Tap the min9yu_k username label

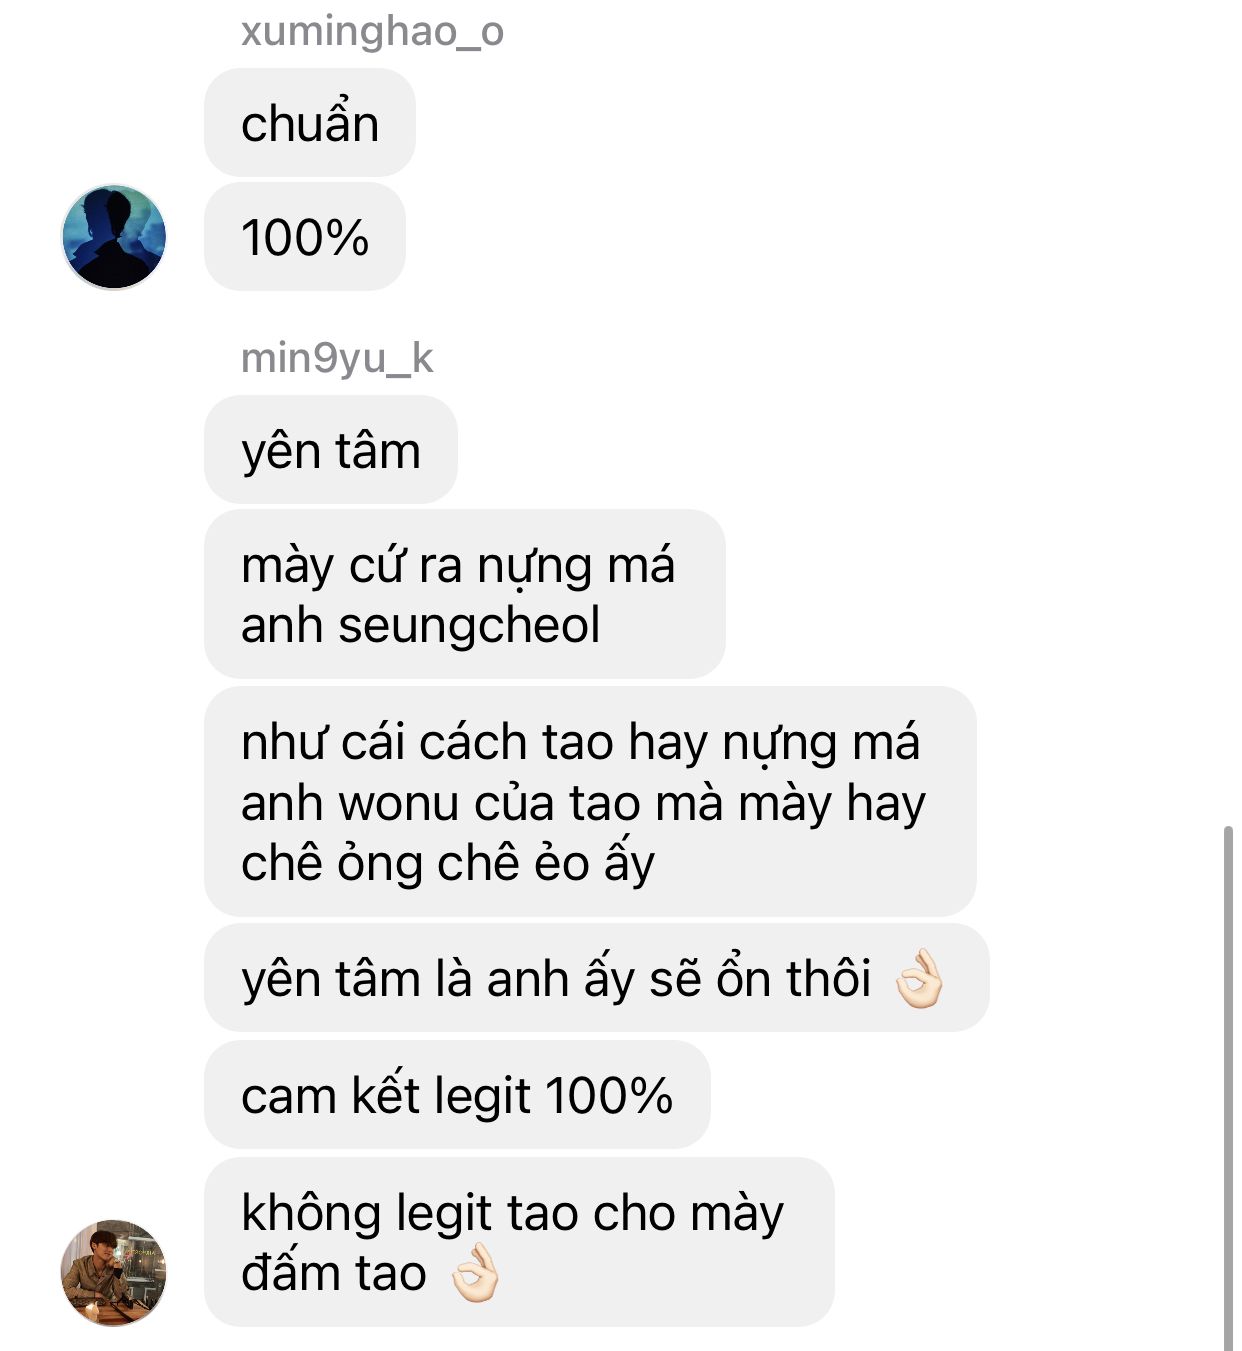[337, 357]
